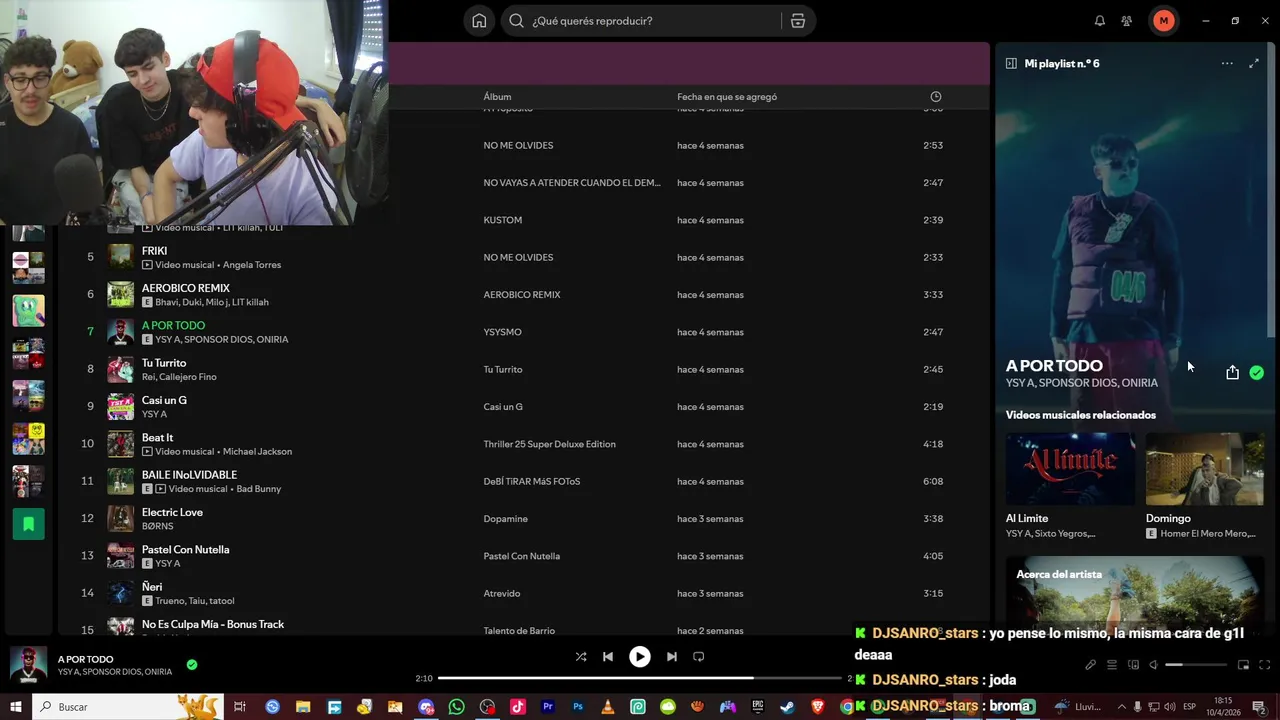Viewport: 1280px width, 720px height.
Task: Enter full screen from the player bar
Action: pyautogui.click(x=1264, y=665)
